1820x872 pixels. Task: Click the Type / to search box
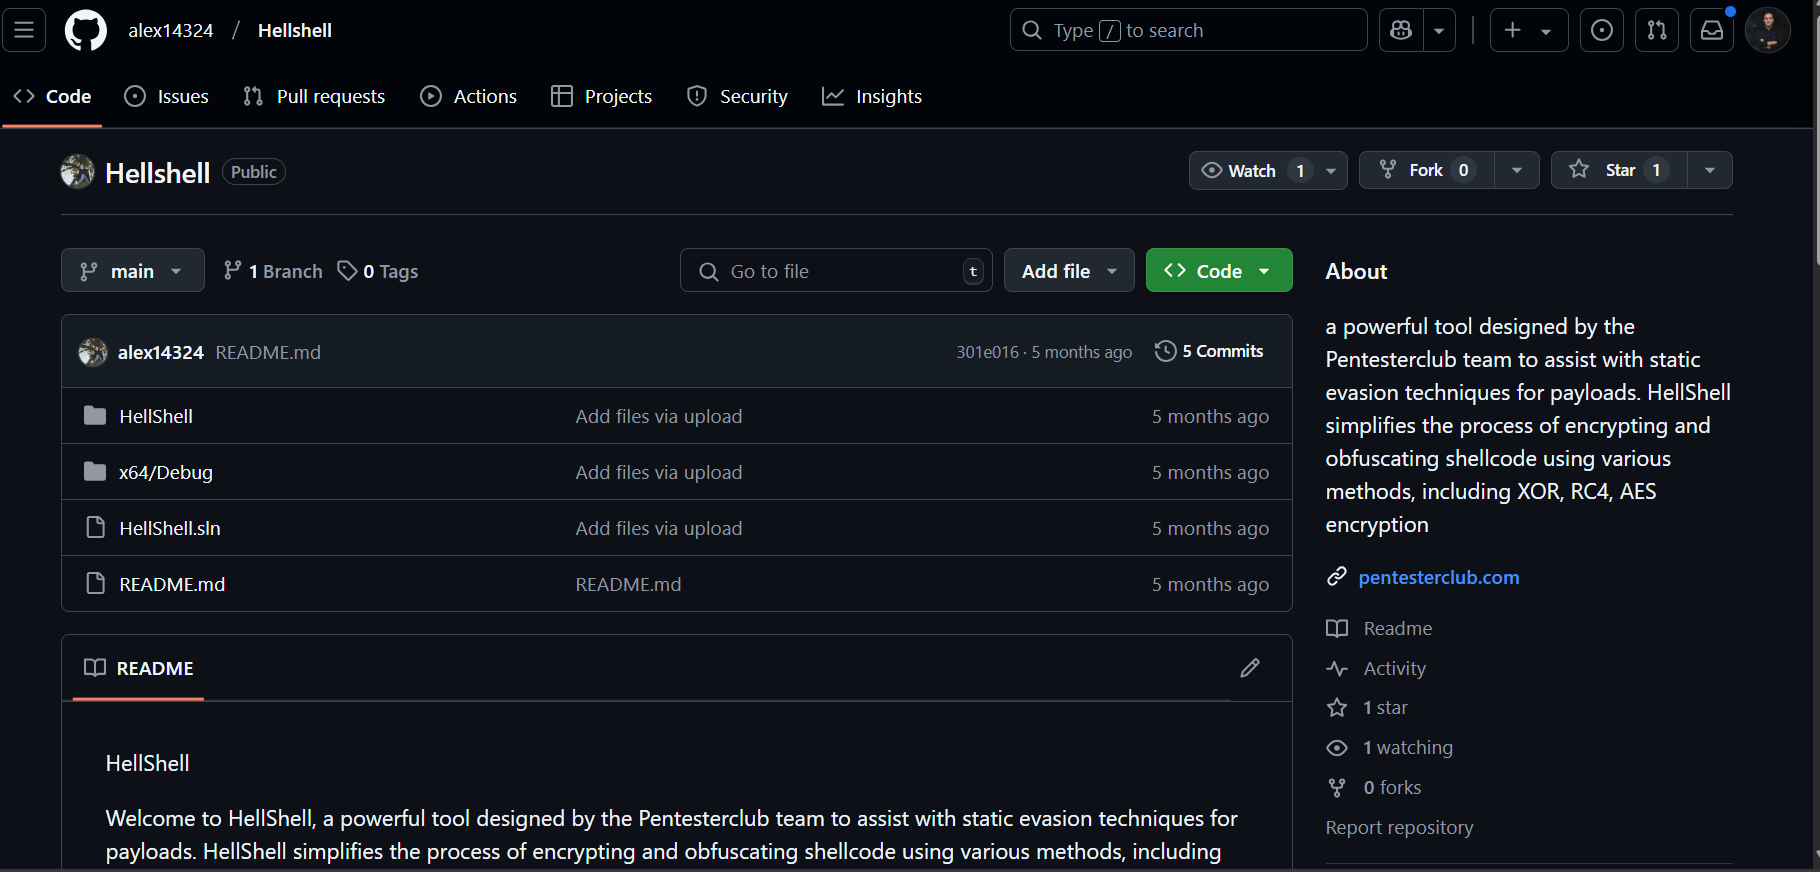point(1189,30)
